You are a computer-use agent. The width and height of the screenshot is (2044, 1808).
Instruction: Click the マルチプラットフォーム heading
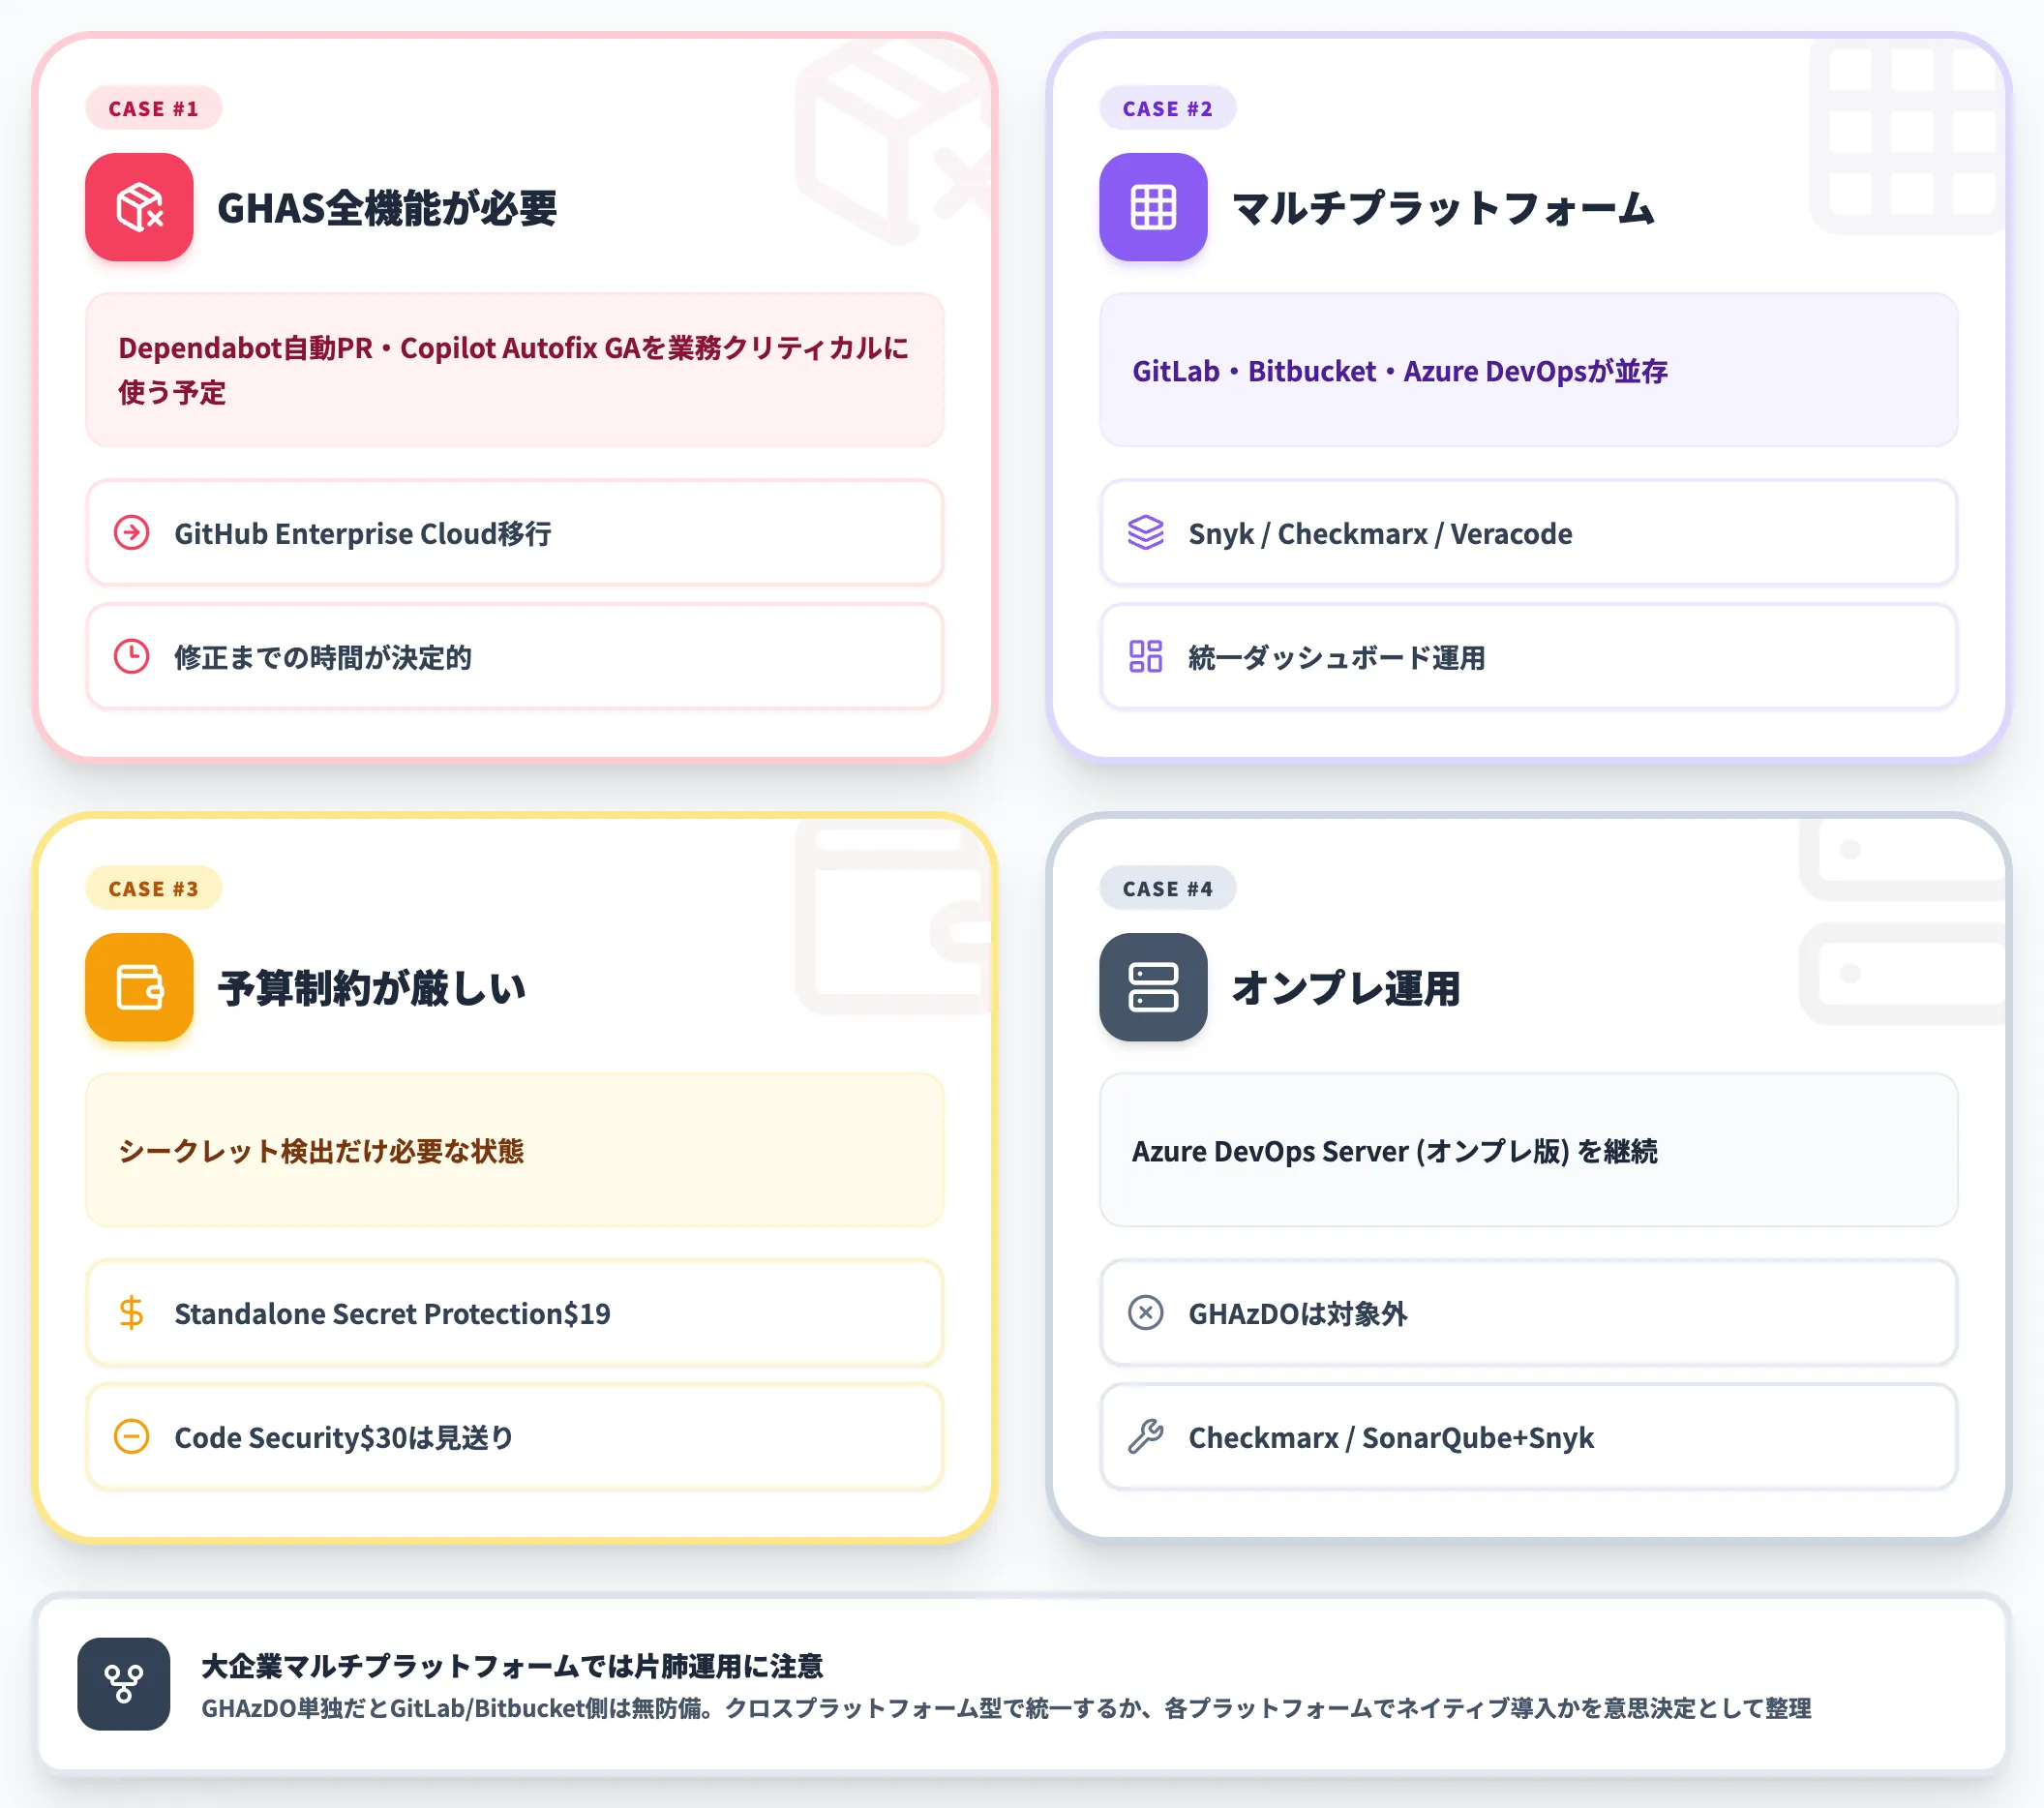click(1443, 208)
